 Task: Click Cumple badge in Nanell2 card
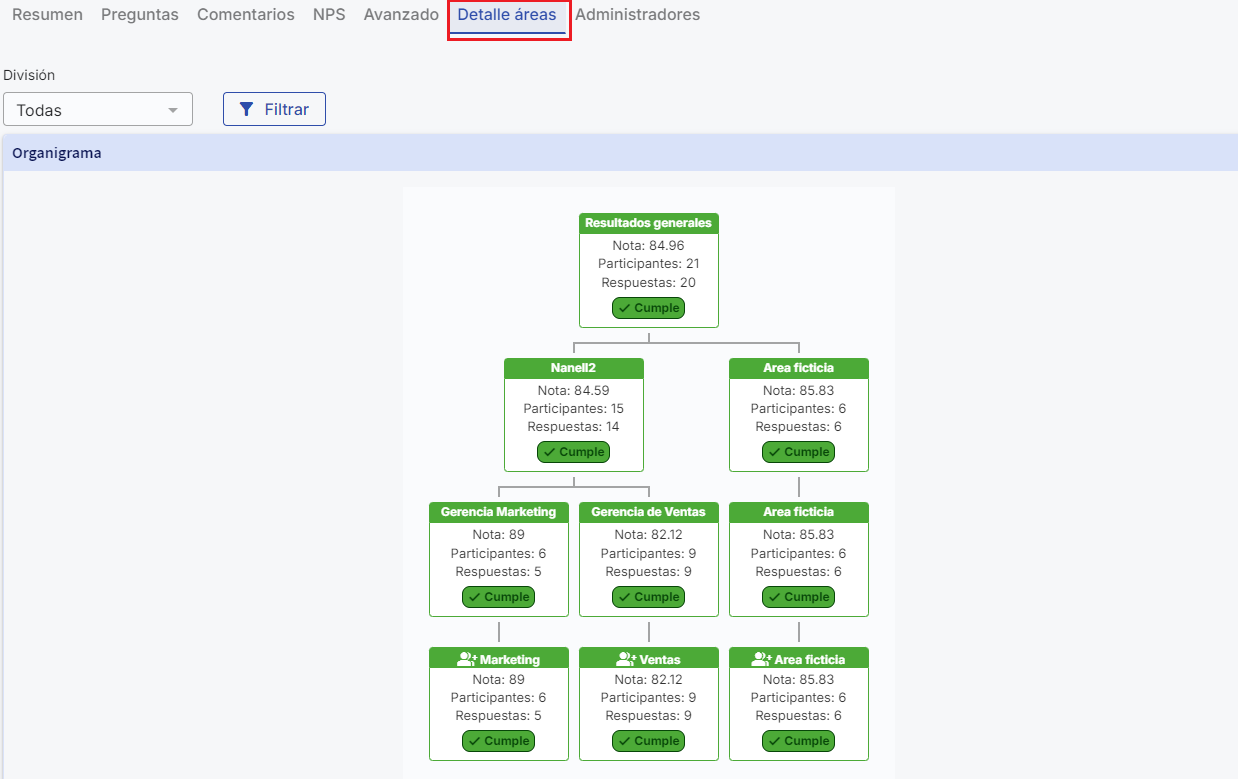coord(573,452)
